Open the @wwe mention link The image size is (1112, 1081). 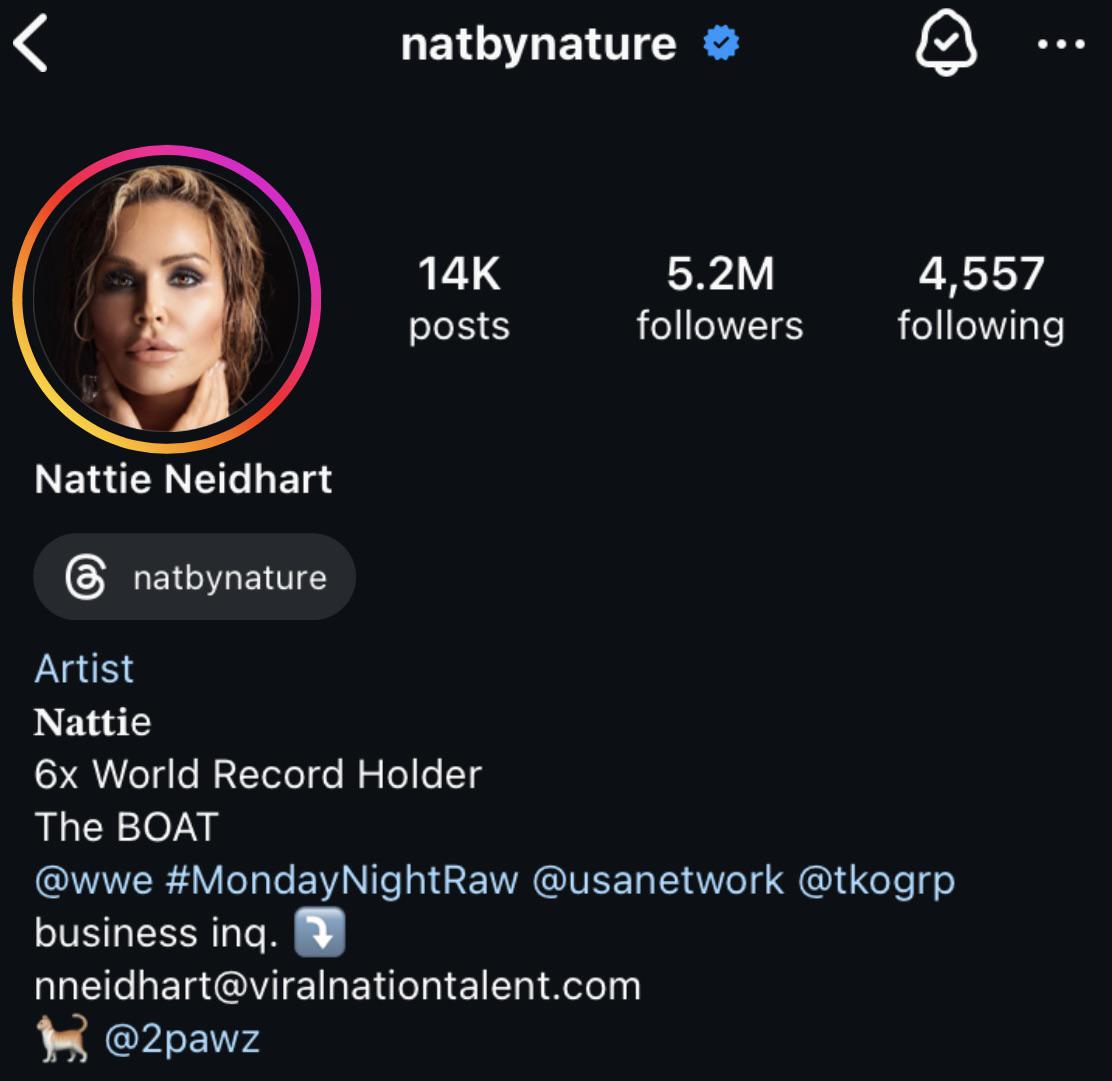94,880
